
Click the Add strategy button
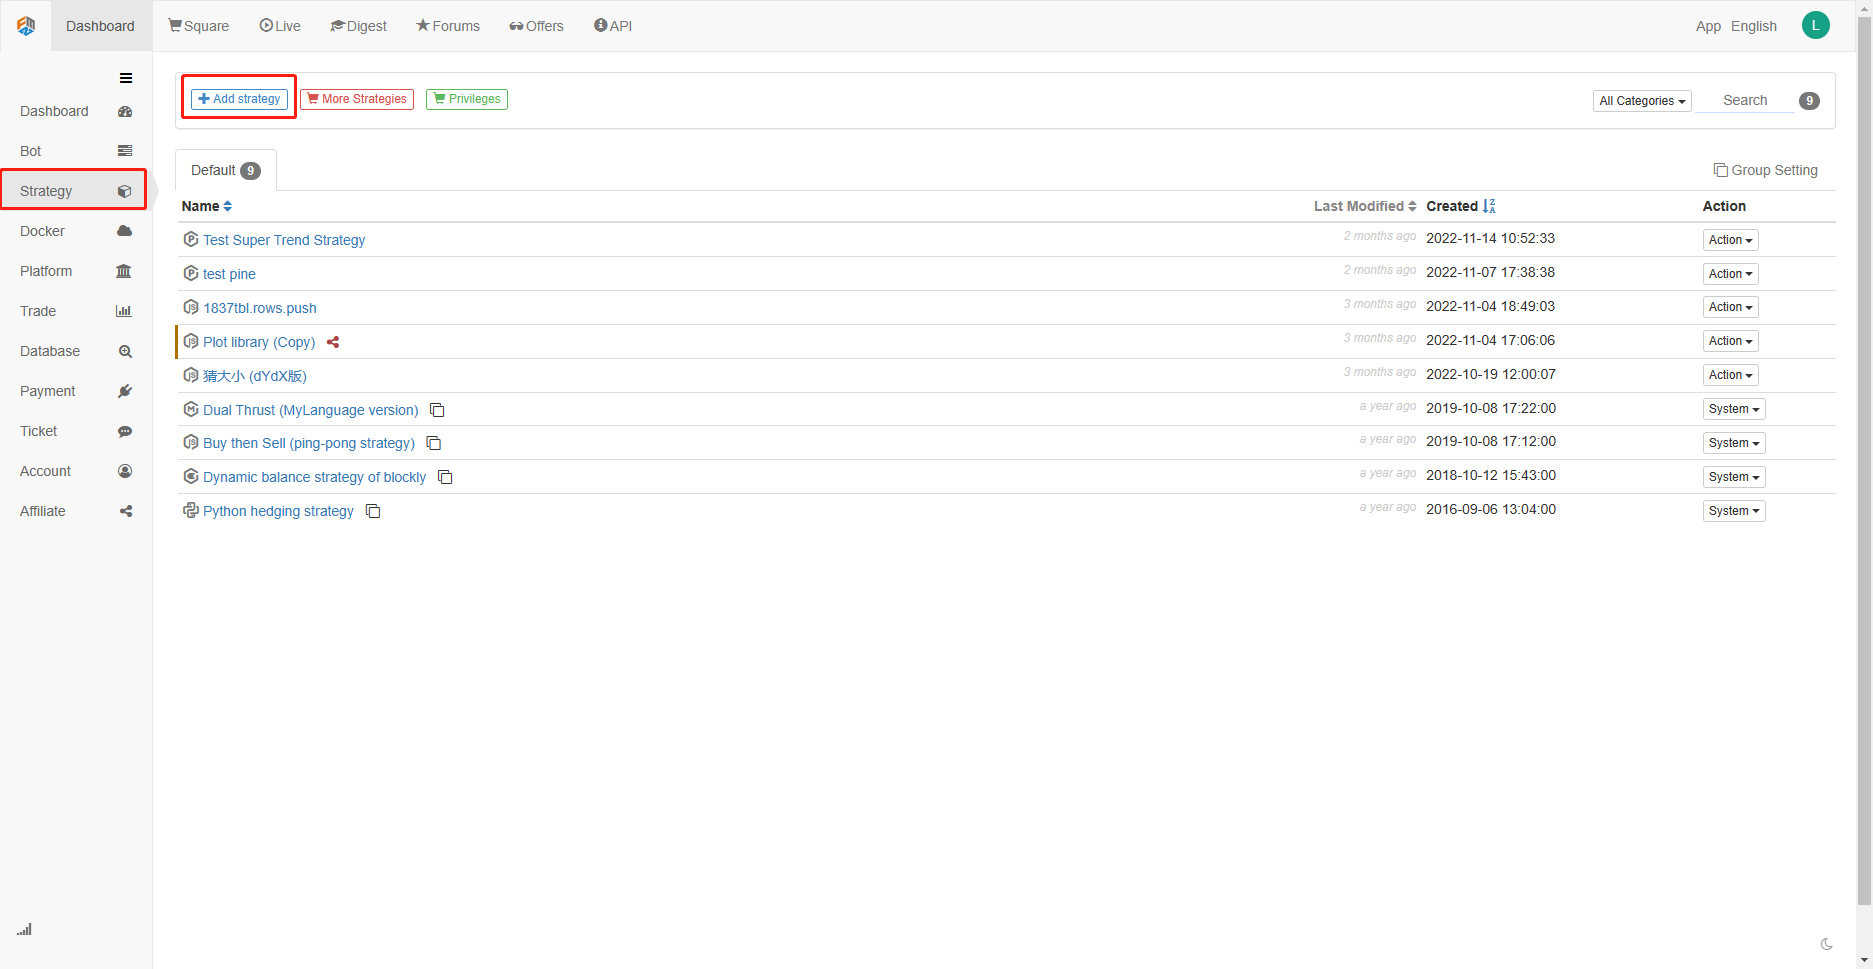pos(239,99)
